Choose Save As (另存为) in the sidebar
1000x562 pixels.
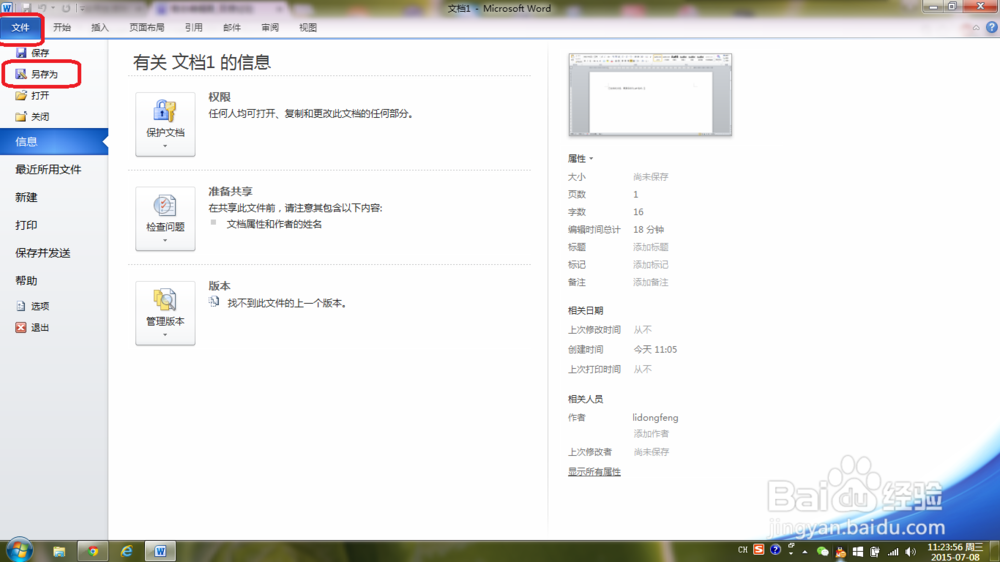pos(37,74)
